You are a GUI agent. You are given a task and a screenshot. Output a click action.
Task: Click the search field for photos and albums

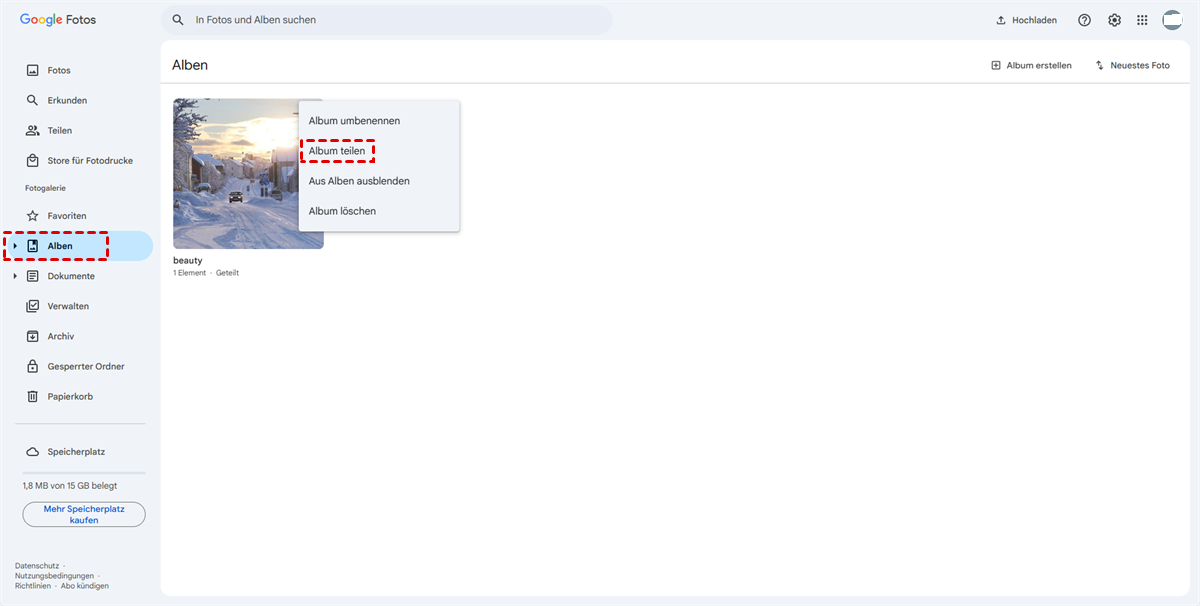[386, 20]
